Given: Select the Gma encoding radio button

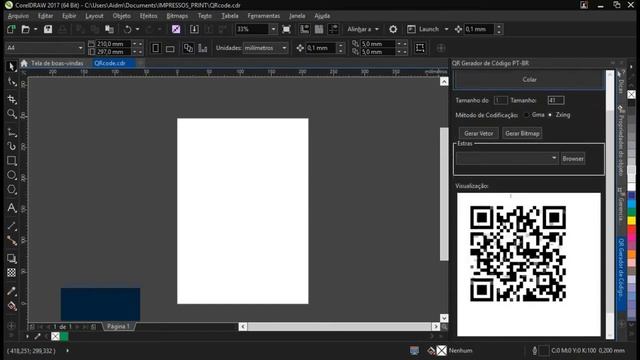Looking at the screenshot, I should [x=527, y=115].
